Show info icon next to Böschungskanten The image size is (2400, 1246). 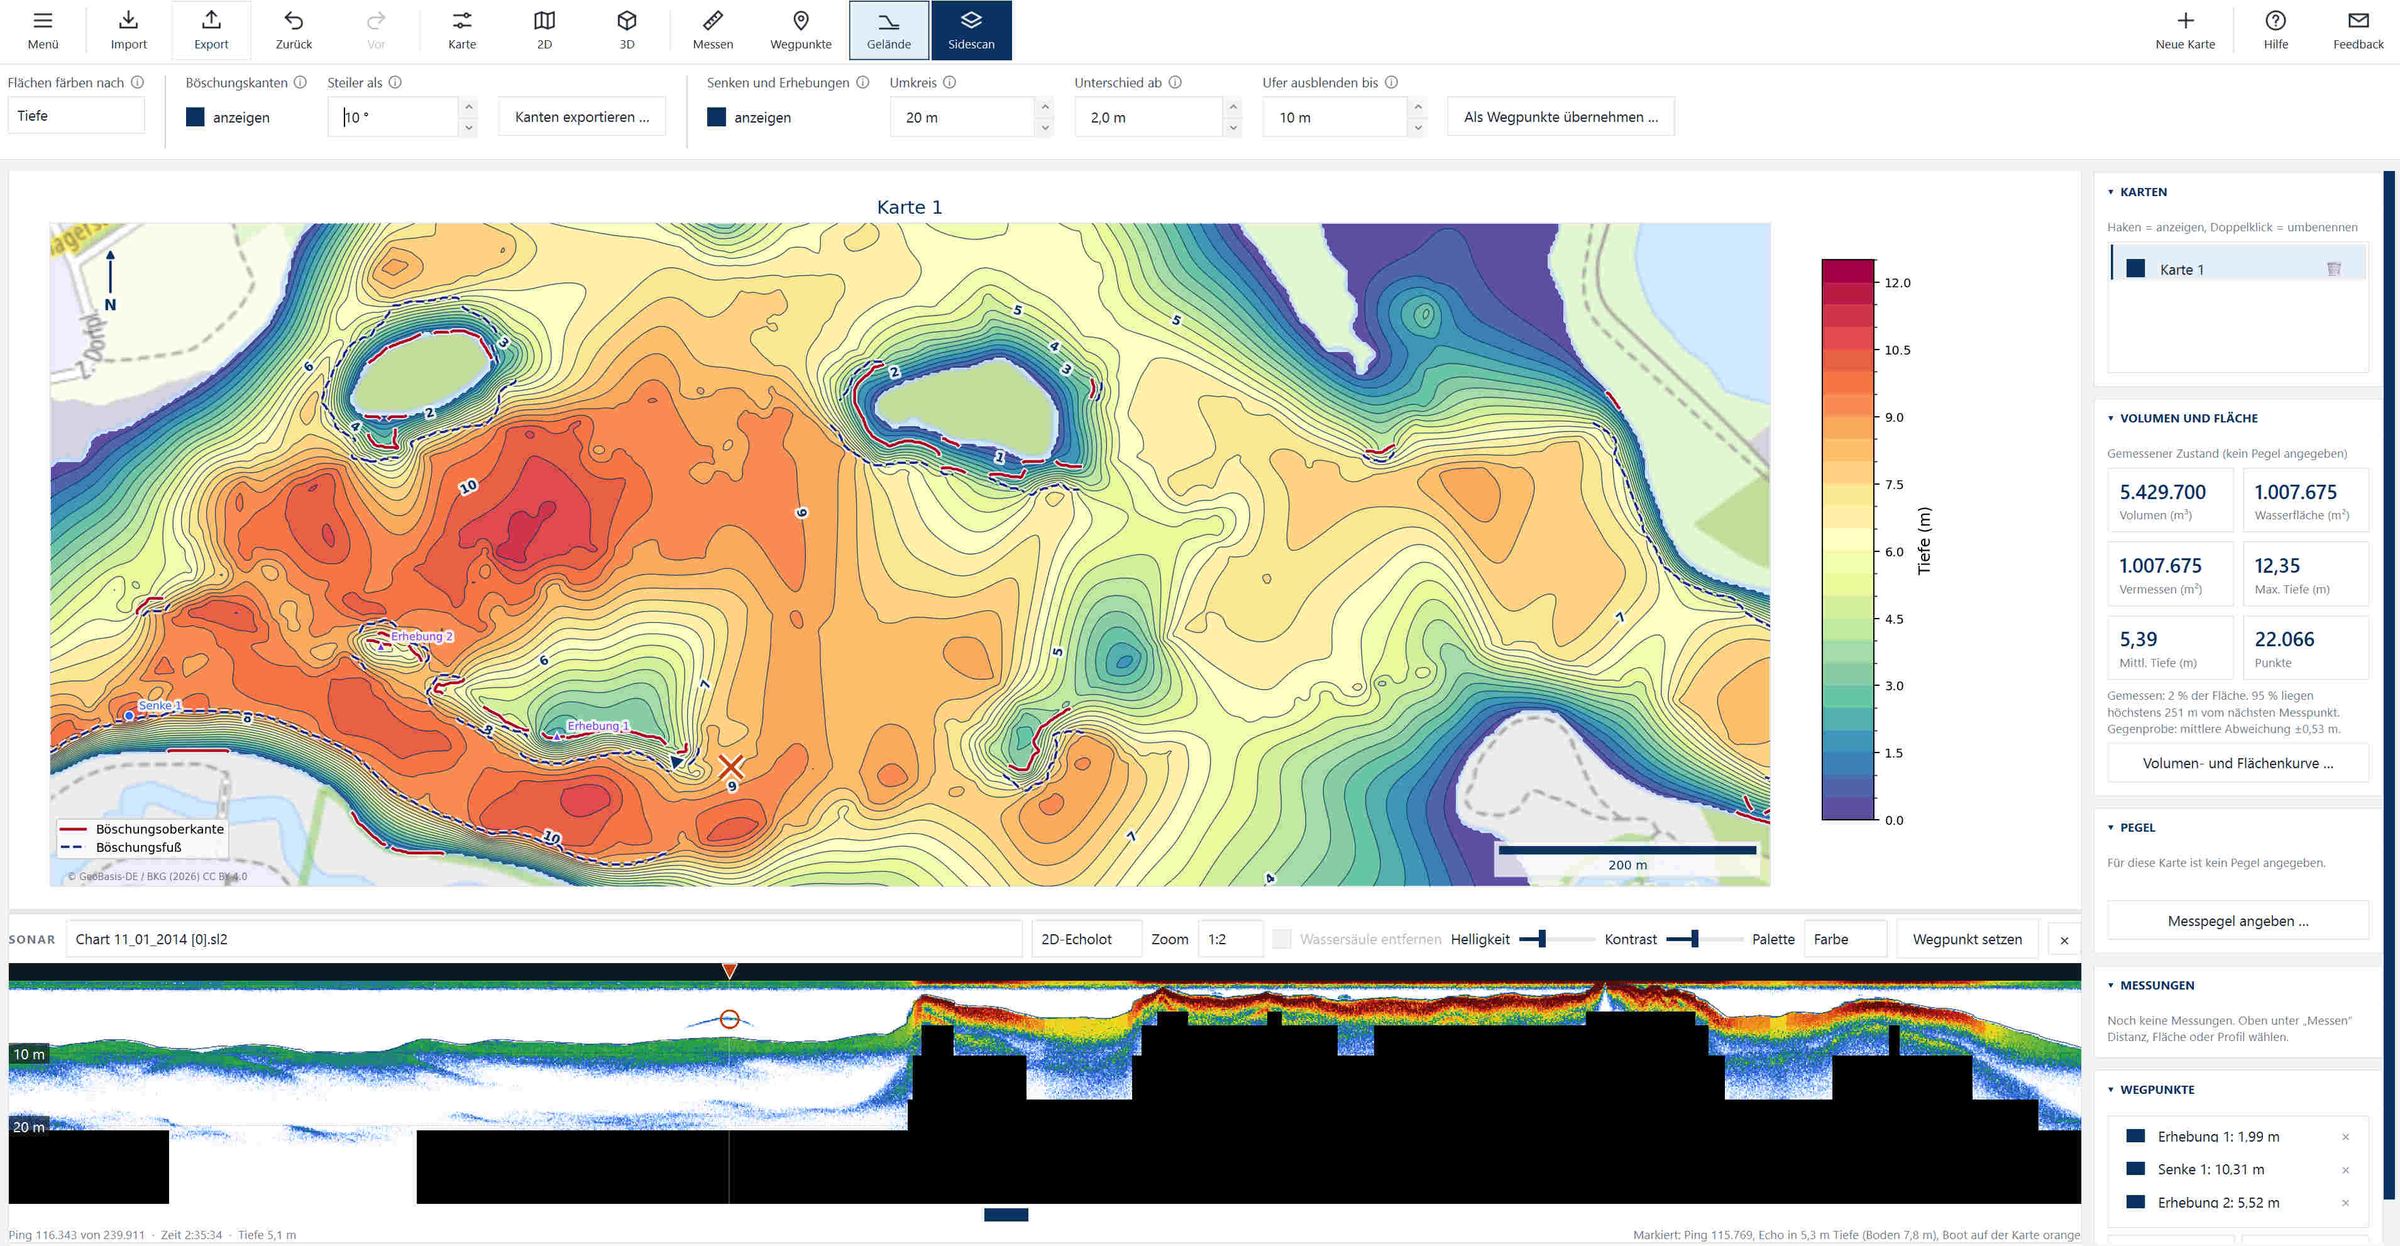pos(301,83)
